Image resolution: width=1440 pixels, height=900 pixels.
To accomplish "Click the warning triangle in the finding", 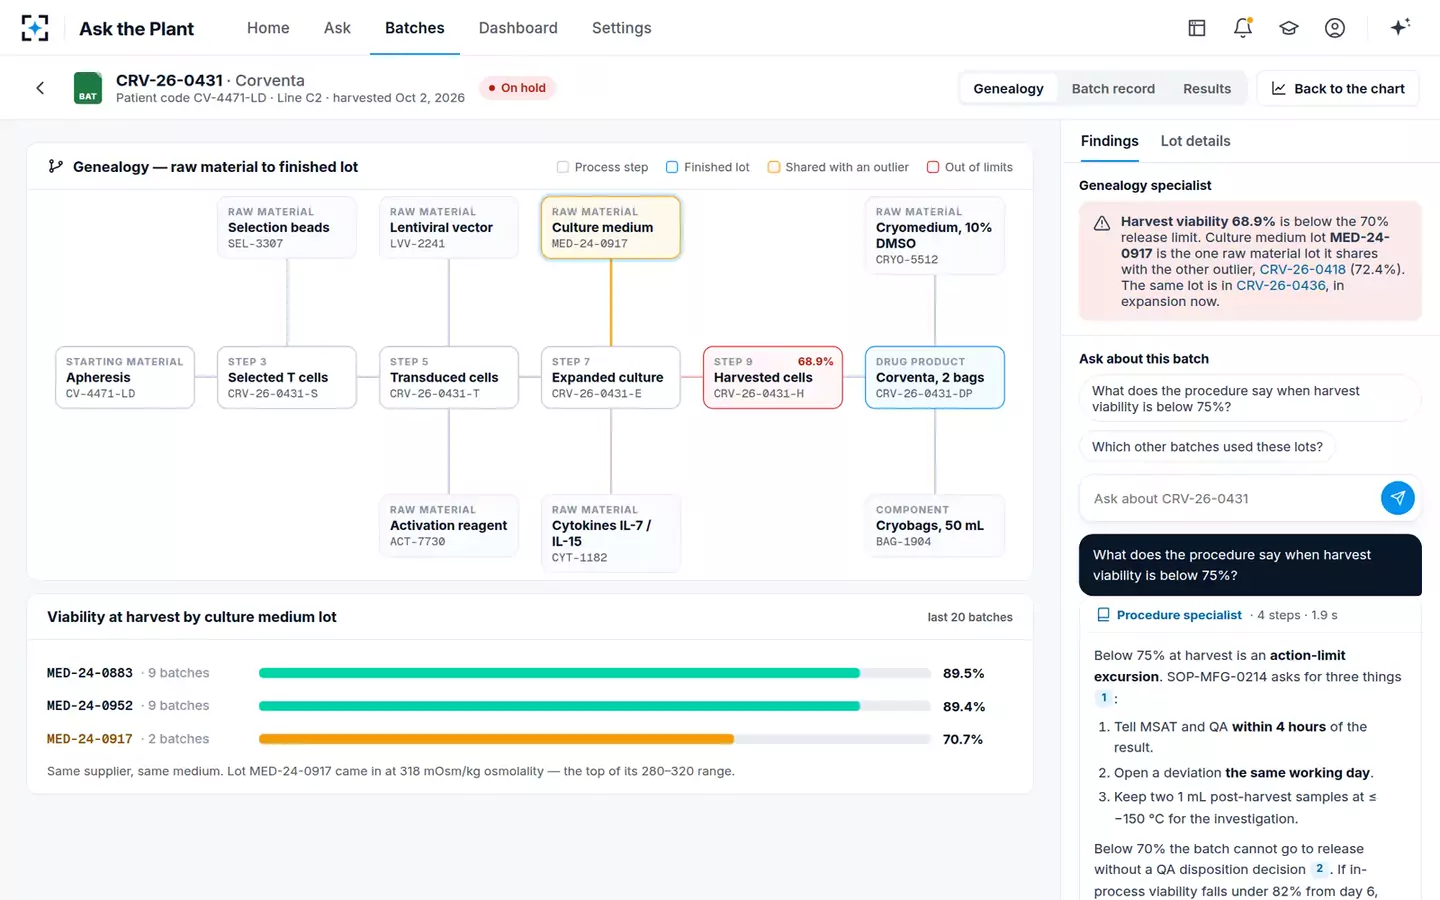I will point(1102,223).
